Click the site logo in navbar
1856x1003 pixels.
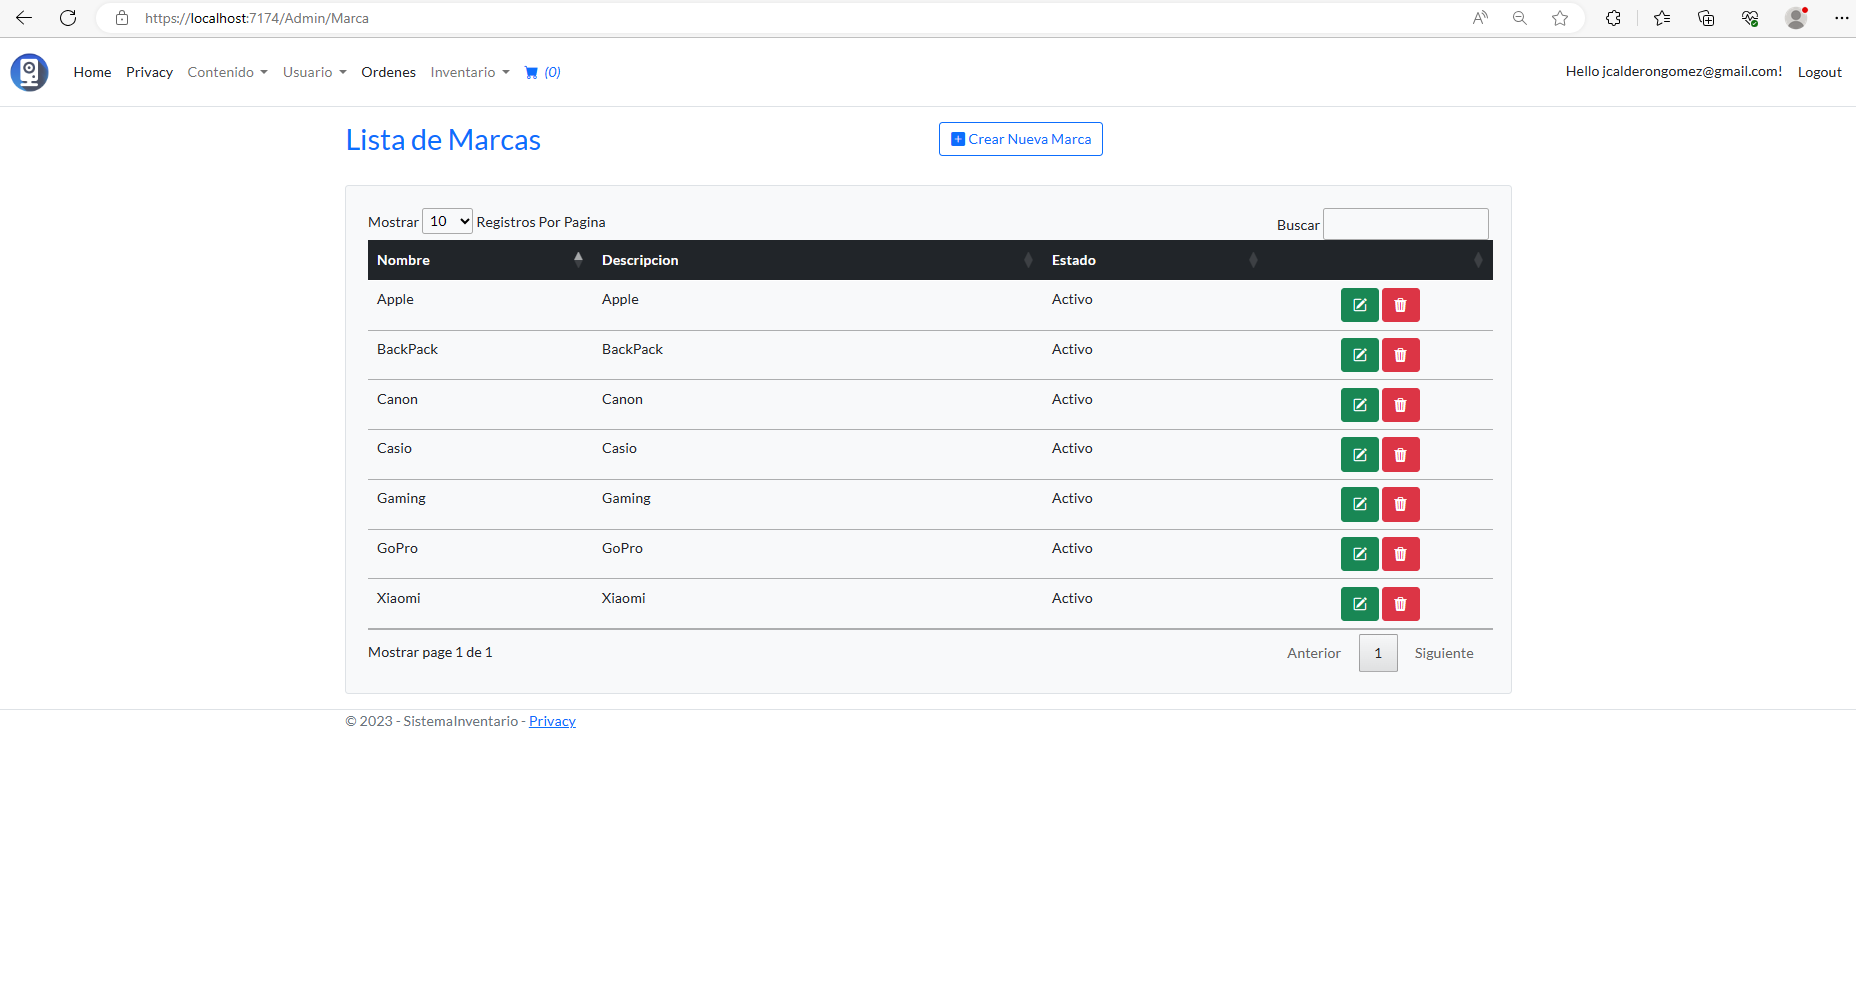tap(29, 72)
